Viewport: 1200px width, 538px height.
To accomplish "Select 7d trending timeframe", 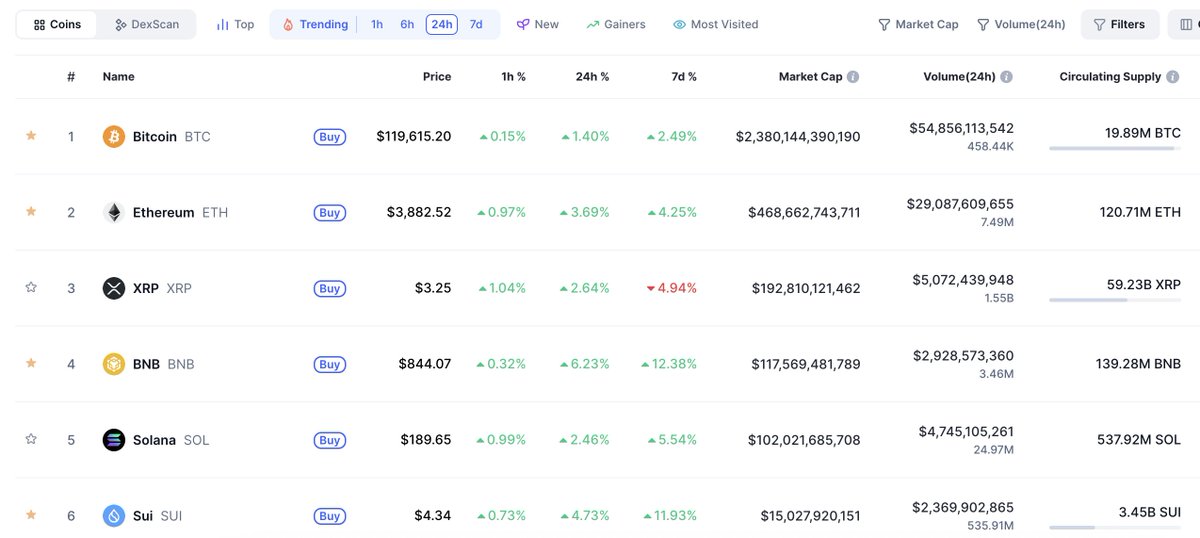I will click(476, 24).
